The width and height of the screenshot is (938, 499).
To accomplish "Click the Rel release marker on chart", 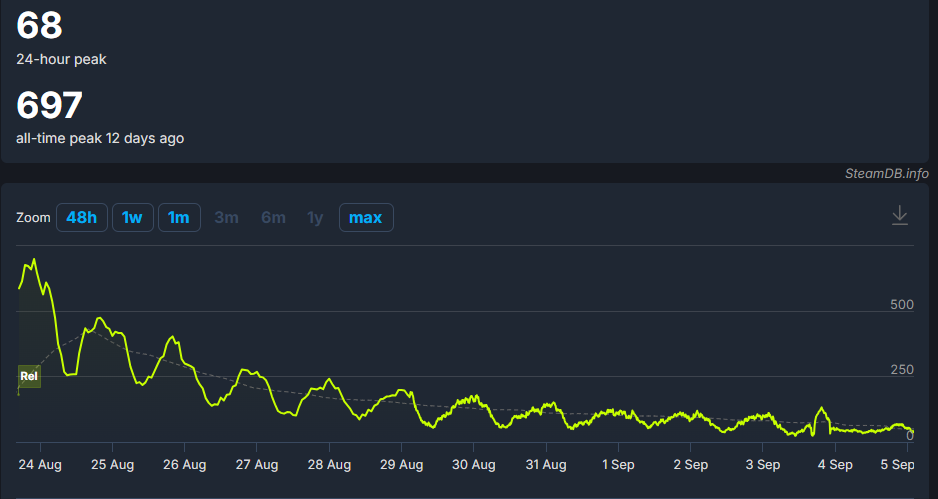I will (x=29, y=376).
